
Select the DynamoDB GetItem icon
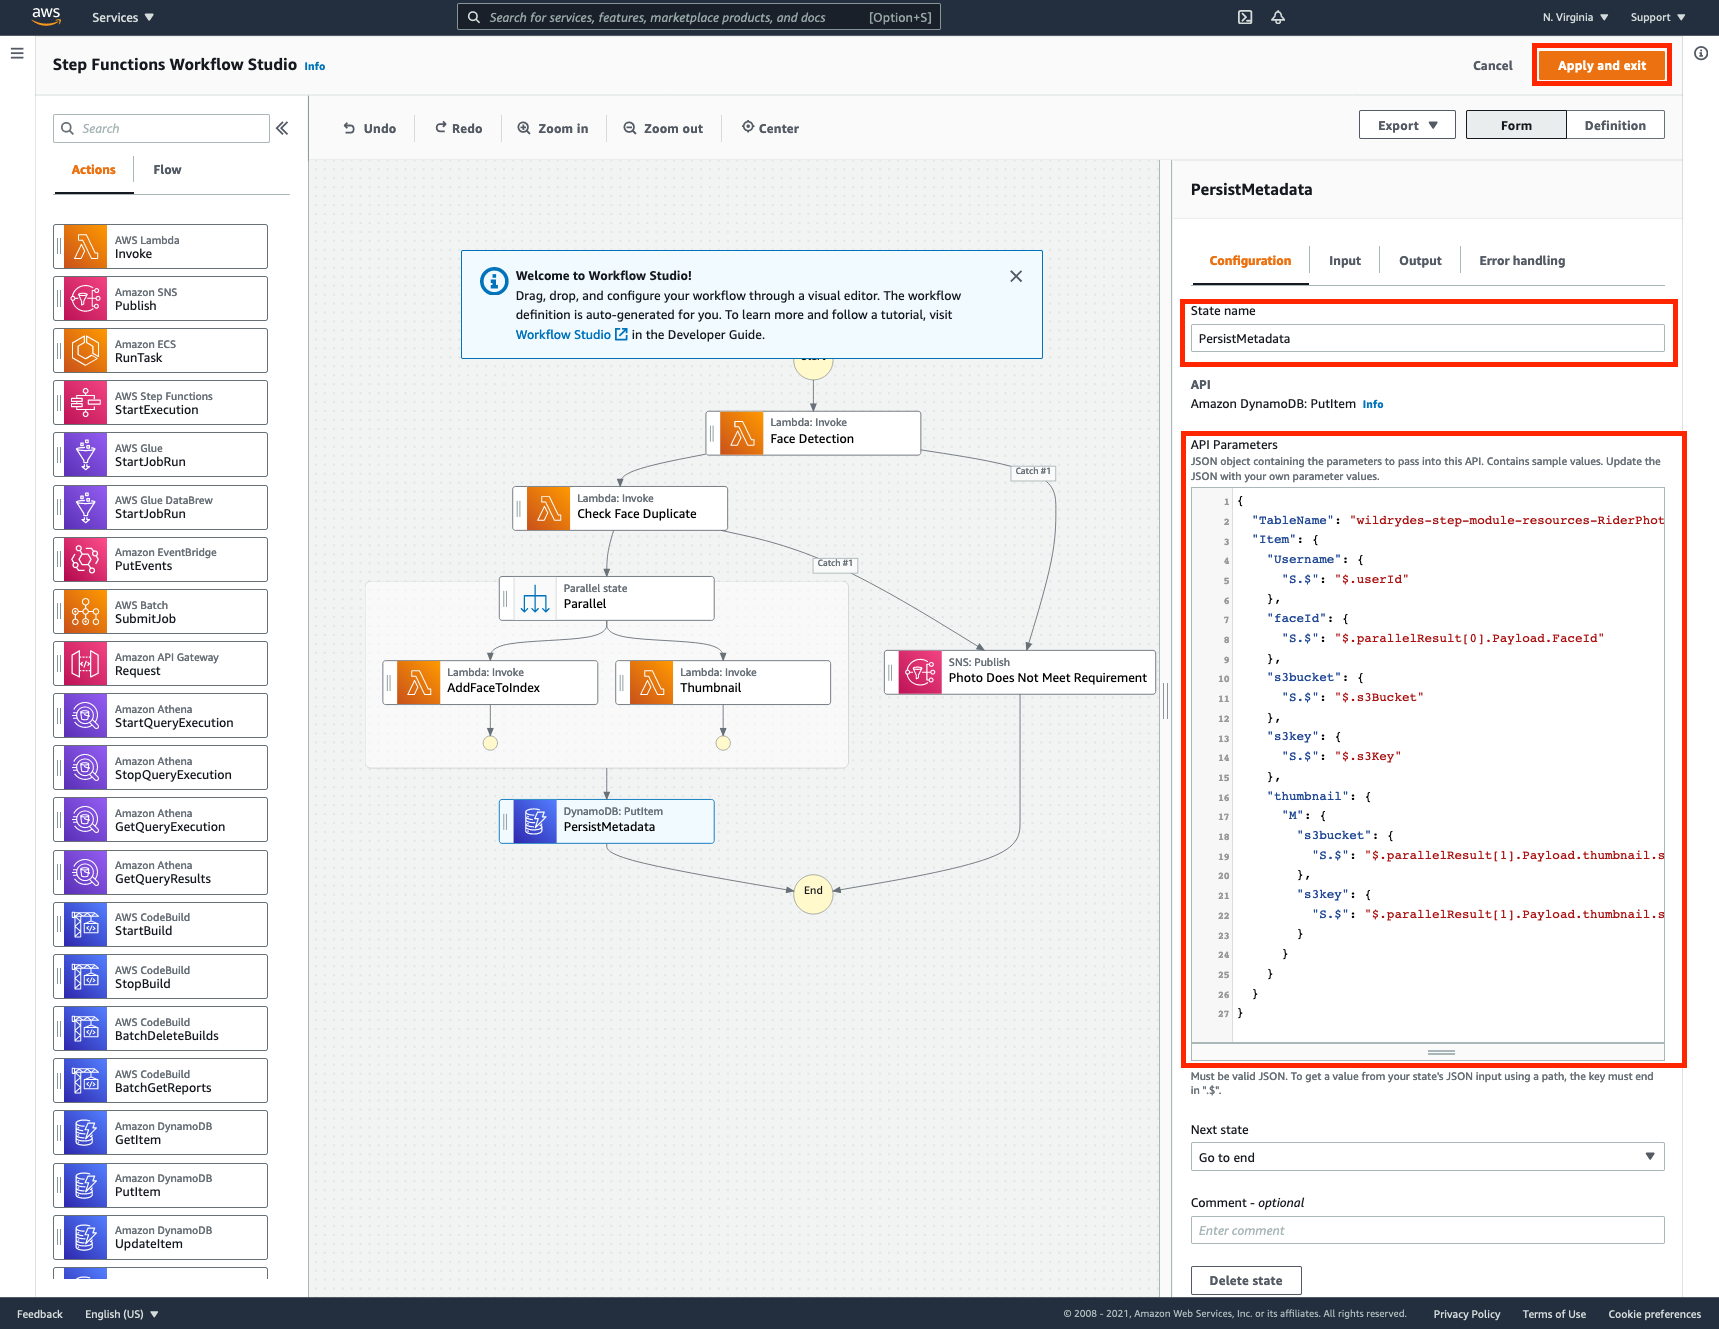(86, 1132)
